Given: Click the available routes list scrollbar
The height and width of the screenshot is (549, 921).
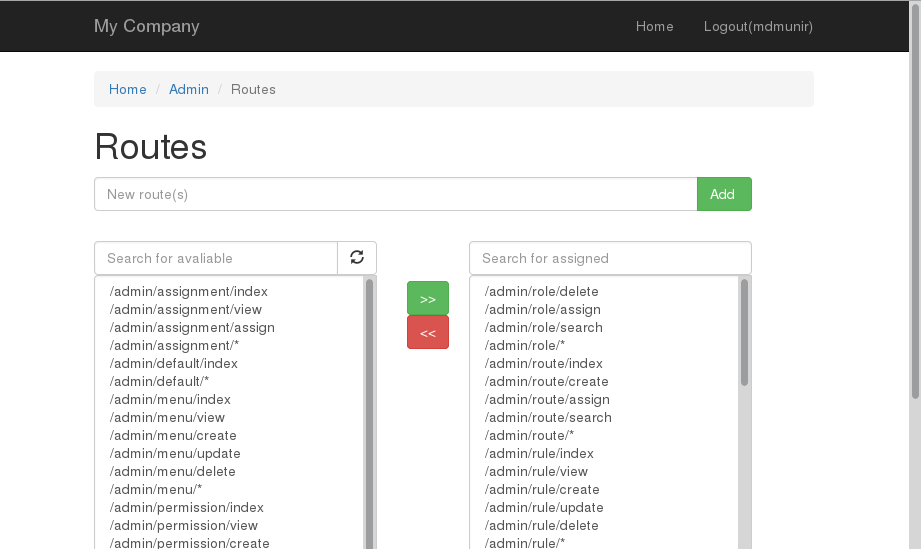Looking at the screenshot, I should click(369, 420).
